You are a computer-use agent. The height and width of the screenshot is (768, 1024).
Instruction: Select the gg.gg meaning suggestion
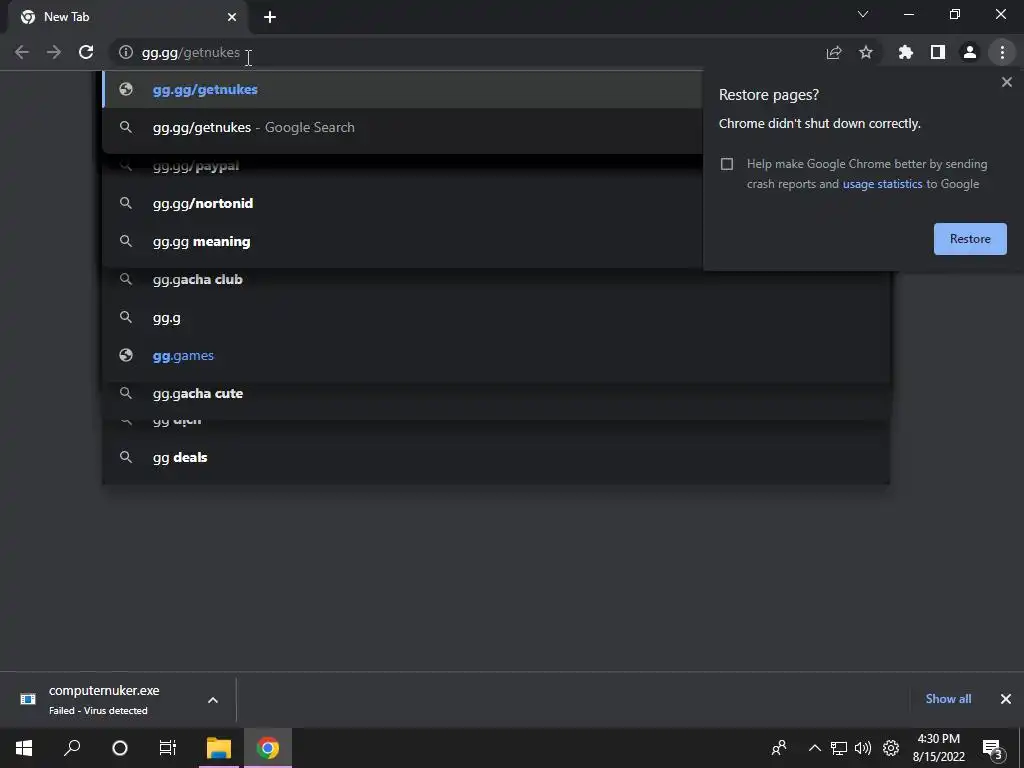tap(402, 242)
